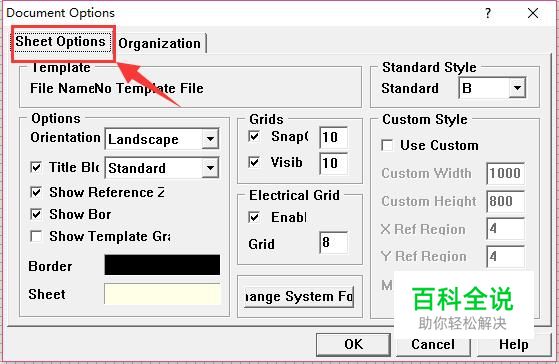The width and height of the screenshot is (559, 364).
Task: Uncheck Show Reference Zones checkbox
Action: click(36, 193)
